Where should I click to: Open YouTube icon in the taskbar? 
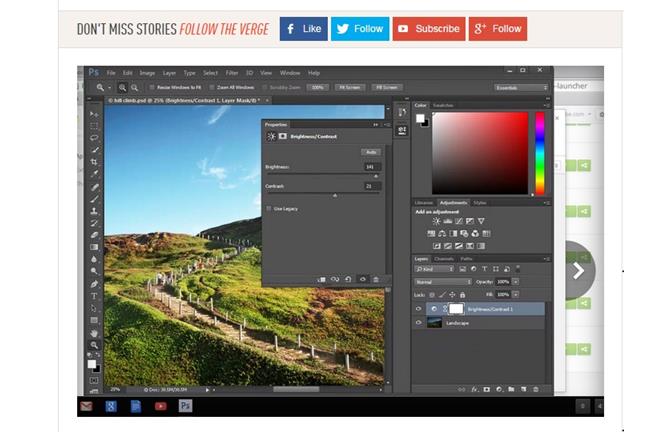coord(161,406)
